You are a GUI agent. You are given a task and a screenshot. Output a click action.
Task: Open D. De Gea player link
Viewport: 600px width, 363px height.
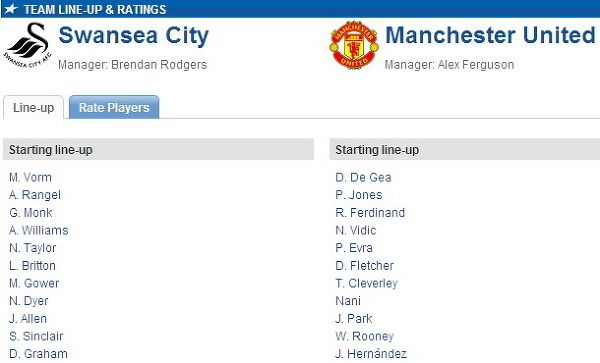[363, 177]
